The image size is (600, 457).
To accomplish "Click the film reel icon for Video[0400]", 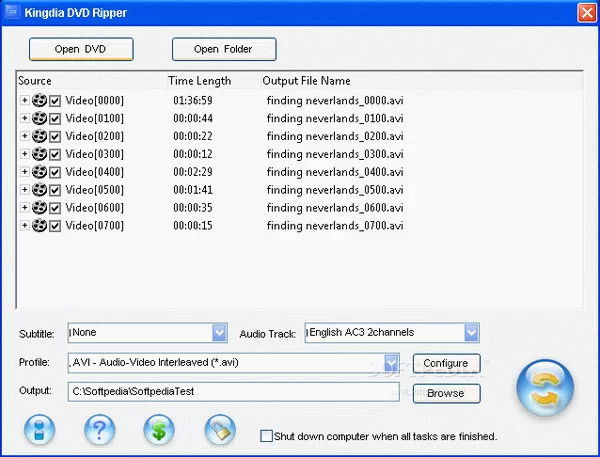I will [x=39, y=172].
